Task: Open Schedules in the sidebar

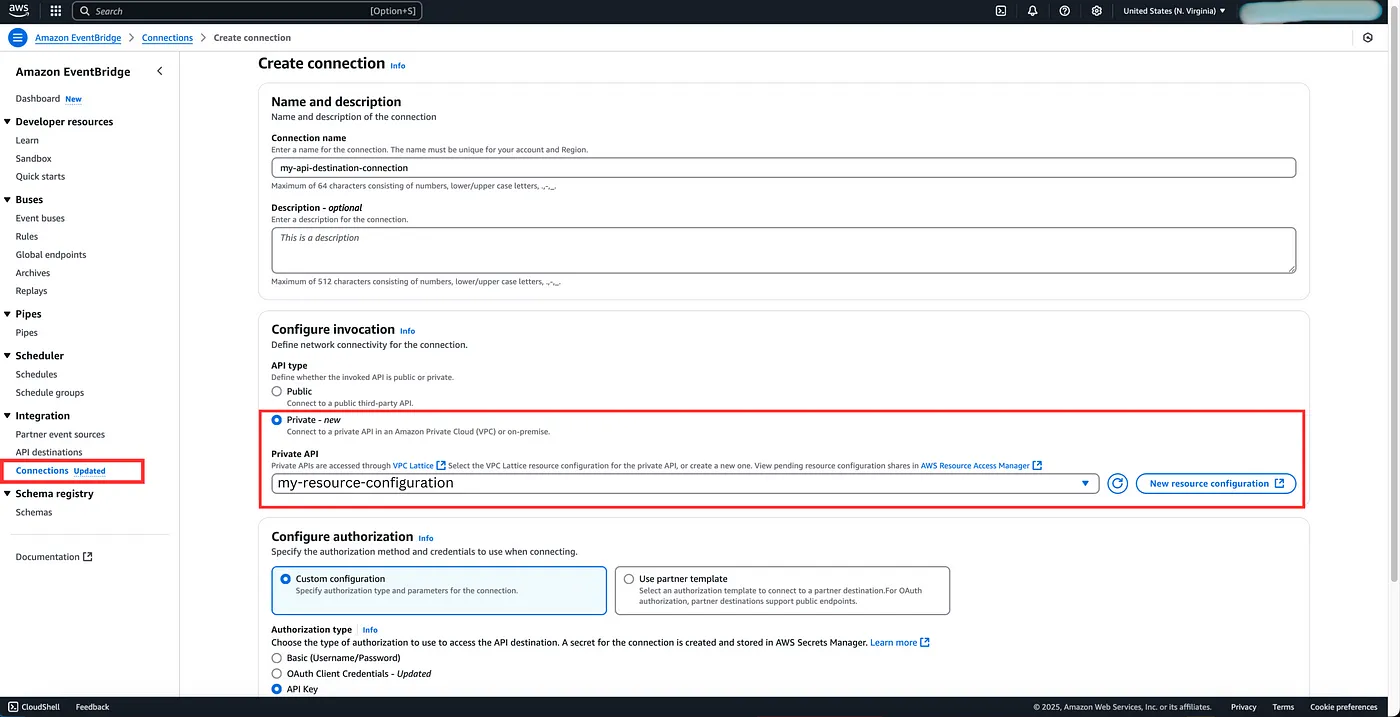Action: coord(36,375)
